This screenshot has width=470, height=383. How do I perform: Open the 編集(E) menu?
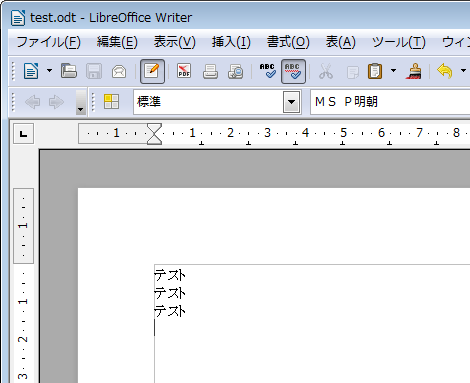[x=117, y=42]
